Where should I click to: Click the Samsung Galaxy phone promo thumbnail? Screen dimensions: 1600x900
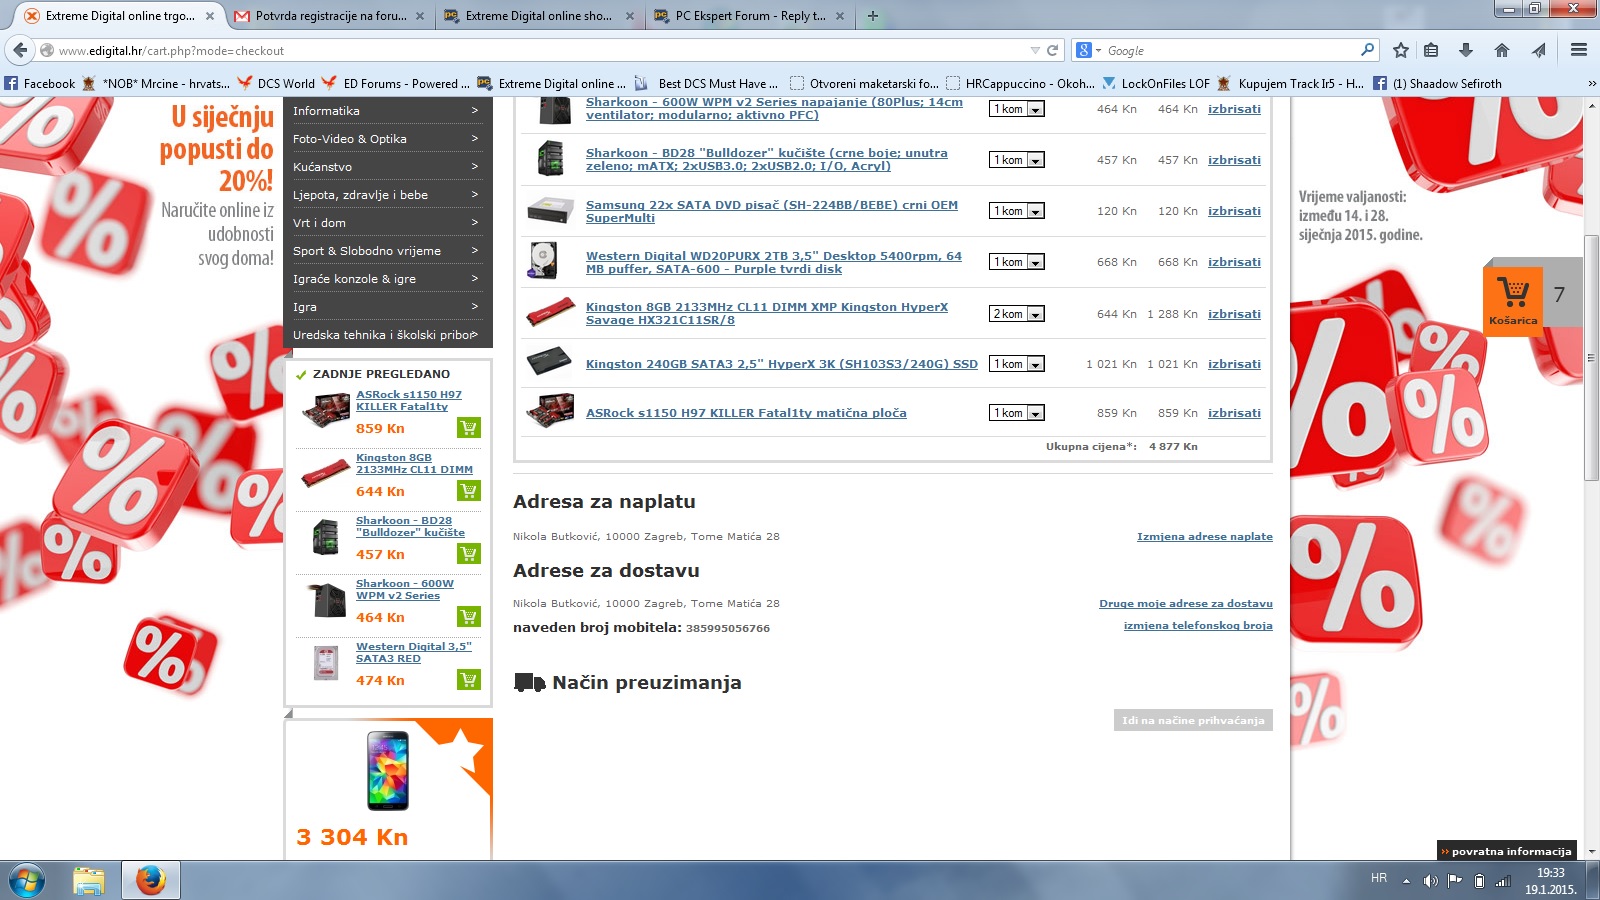388,770
